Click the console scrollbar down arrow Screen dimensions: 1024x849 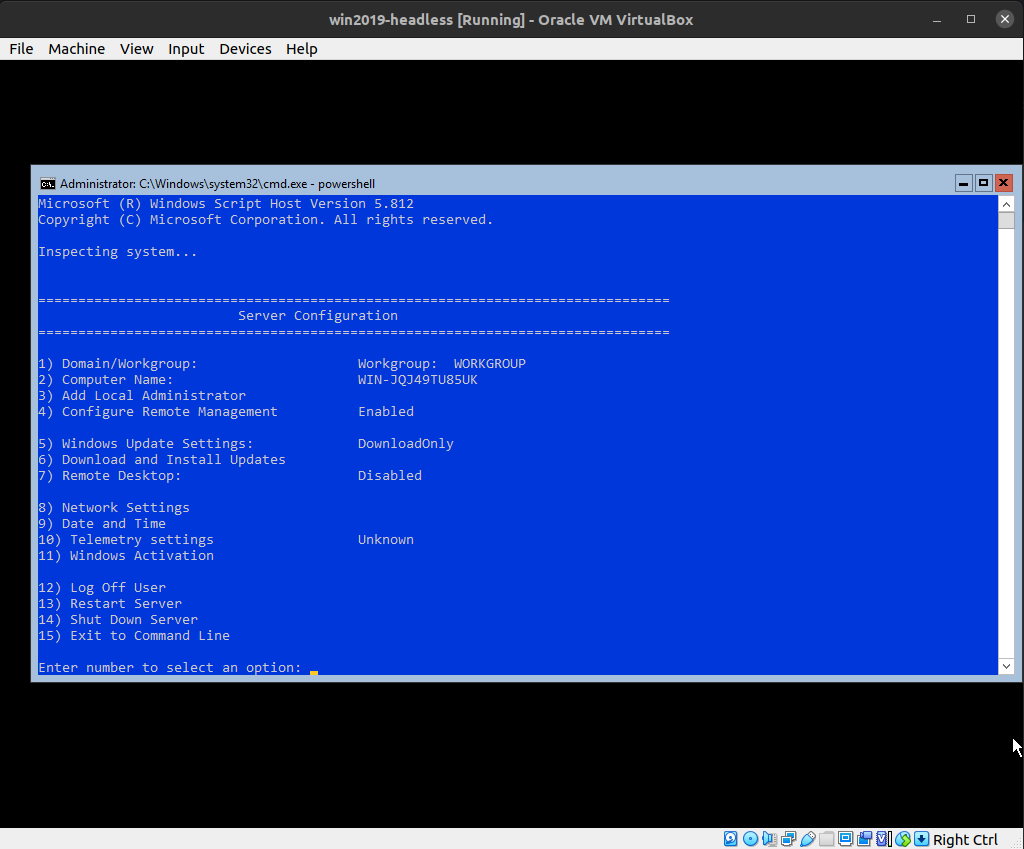point(1006,667)
